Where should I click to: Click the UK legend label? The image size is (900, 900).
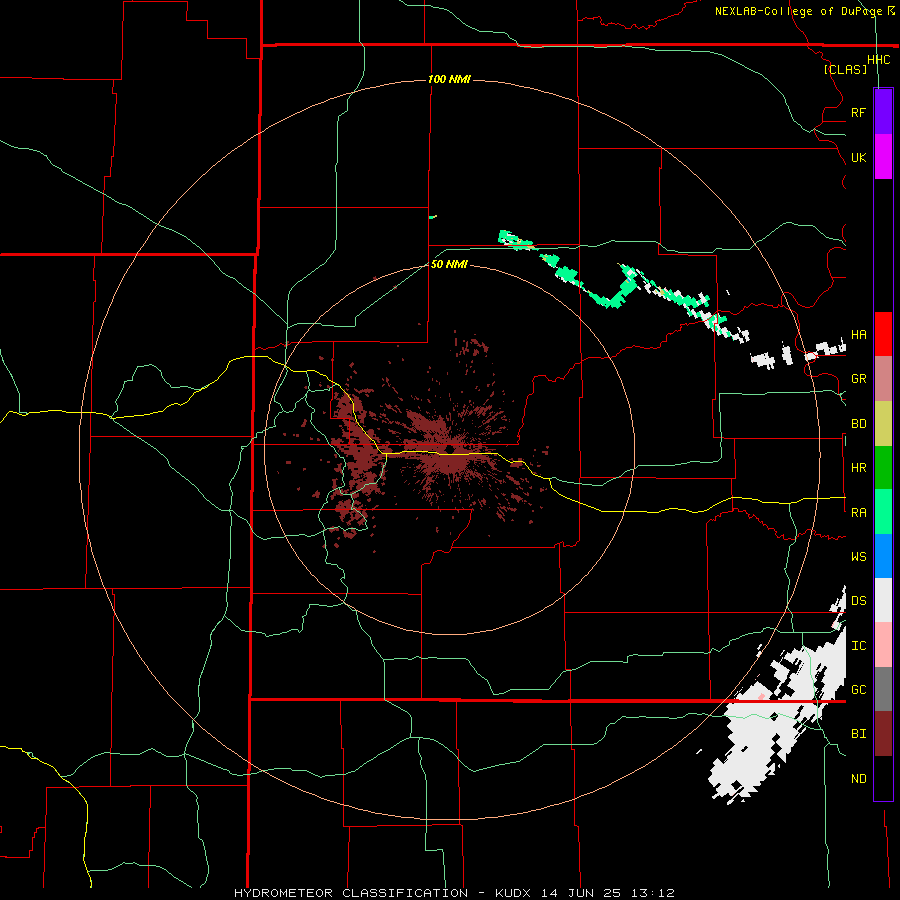point(858,157)
